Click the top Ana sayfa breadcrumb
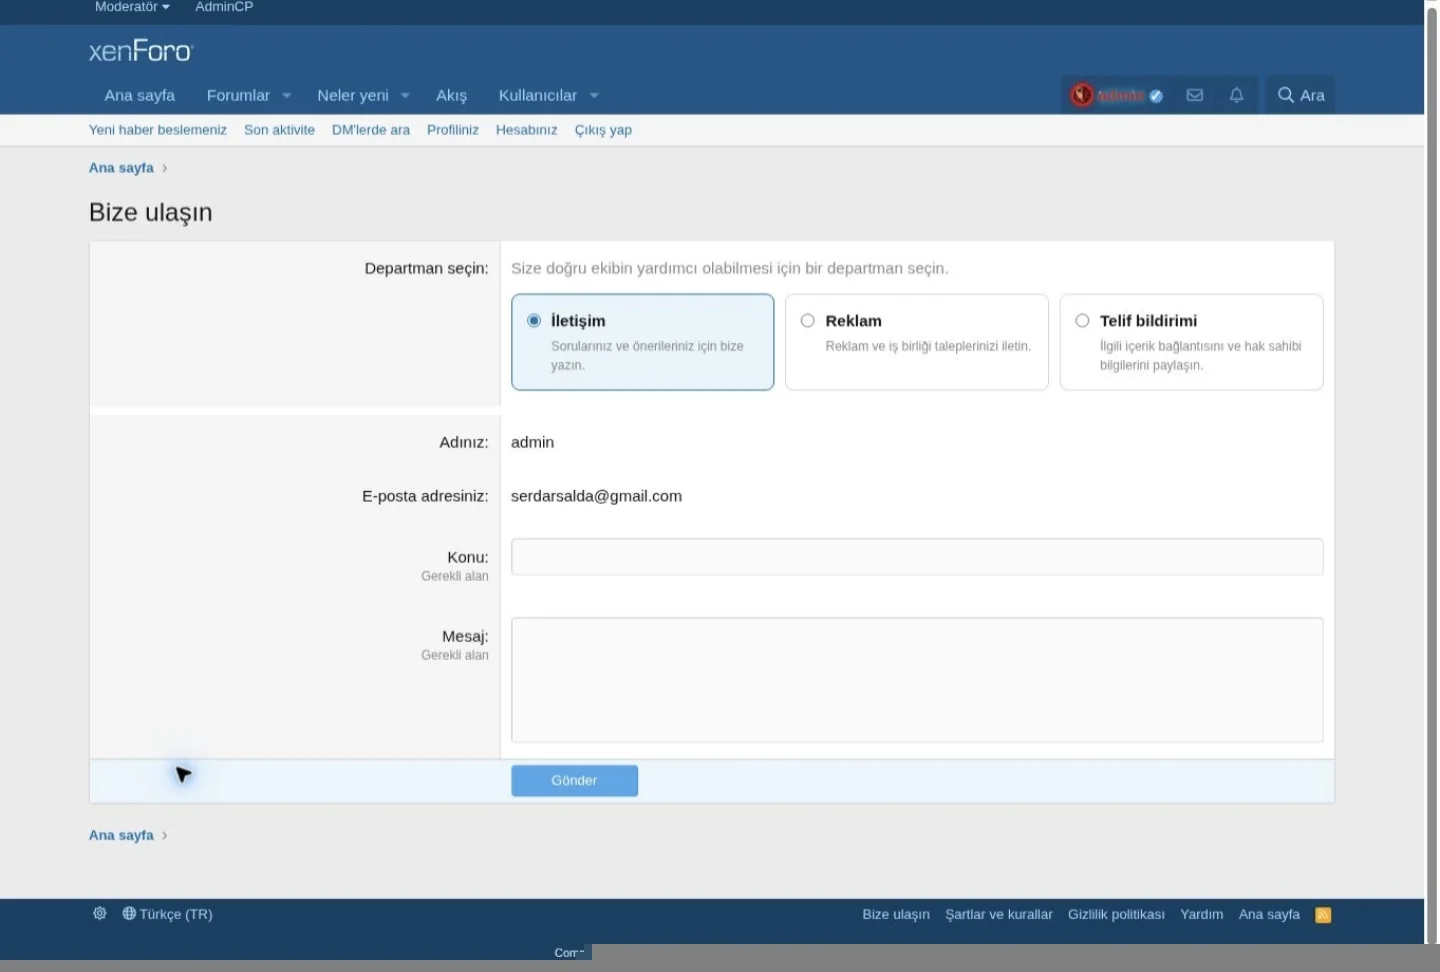 [121, 168]
